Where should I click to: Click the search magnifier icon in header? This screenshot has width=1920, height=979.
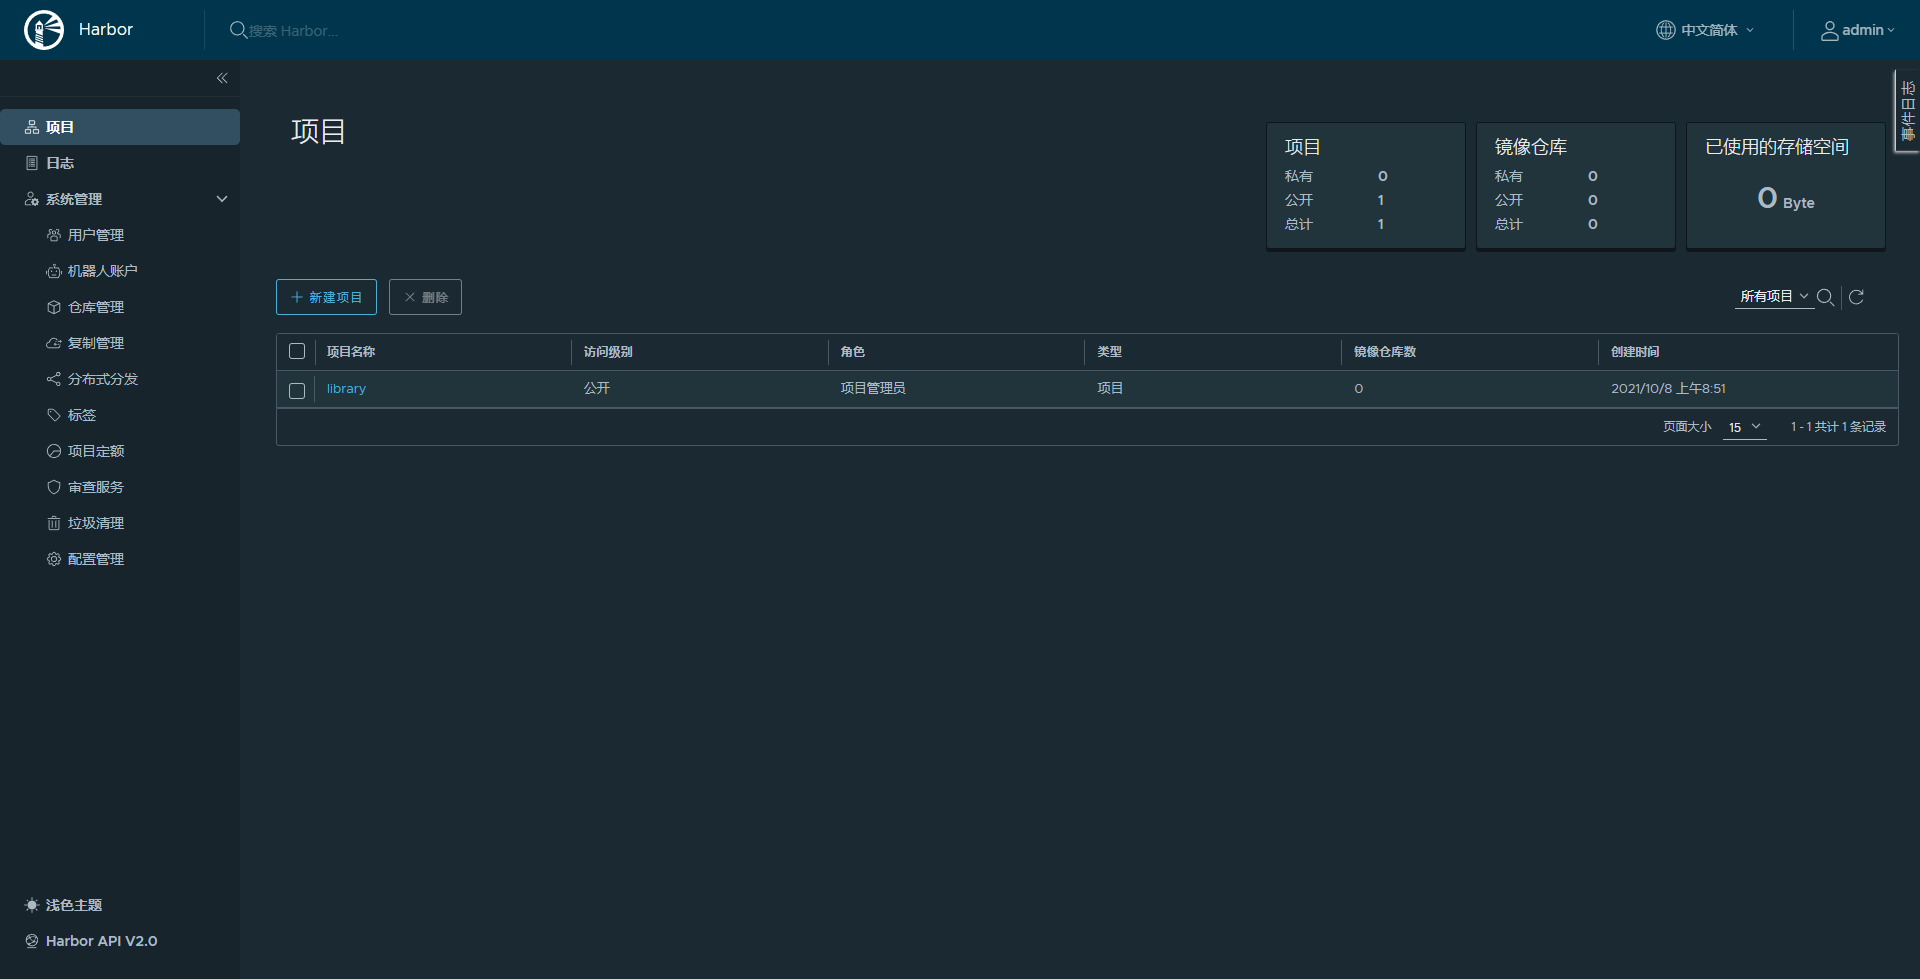238,30
